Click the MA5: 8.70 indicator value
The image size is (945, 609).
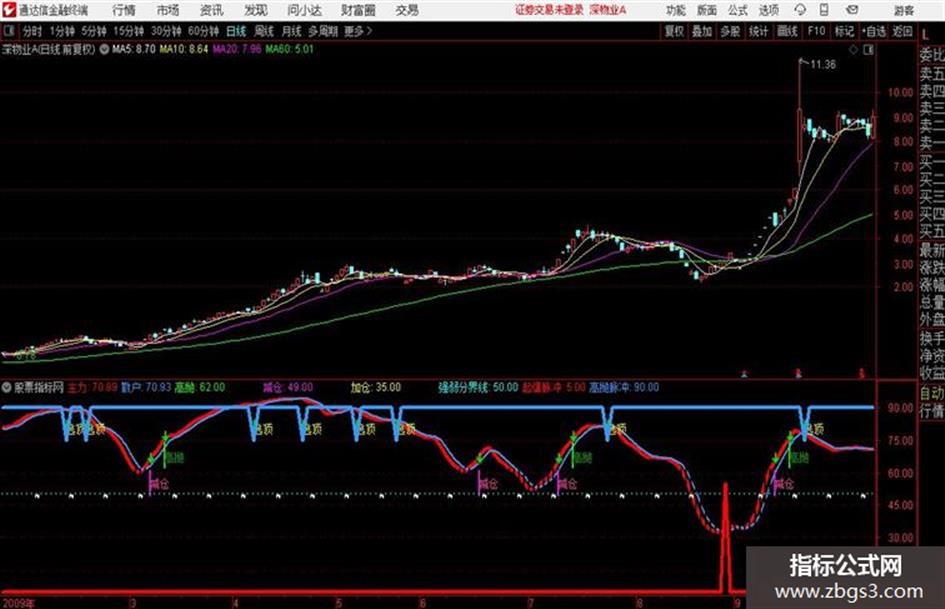click(x=133, y=49)
